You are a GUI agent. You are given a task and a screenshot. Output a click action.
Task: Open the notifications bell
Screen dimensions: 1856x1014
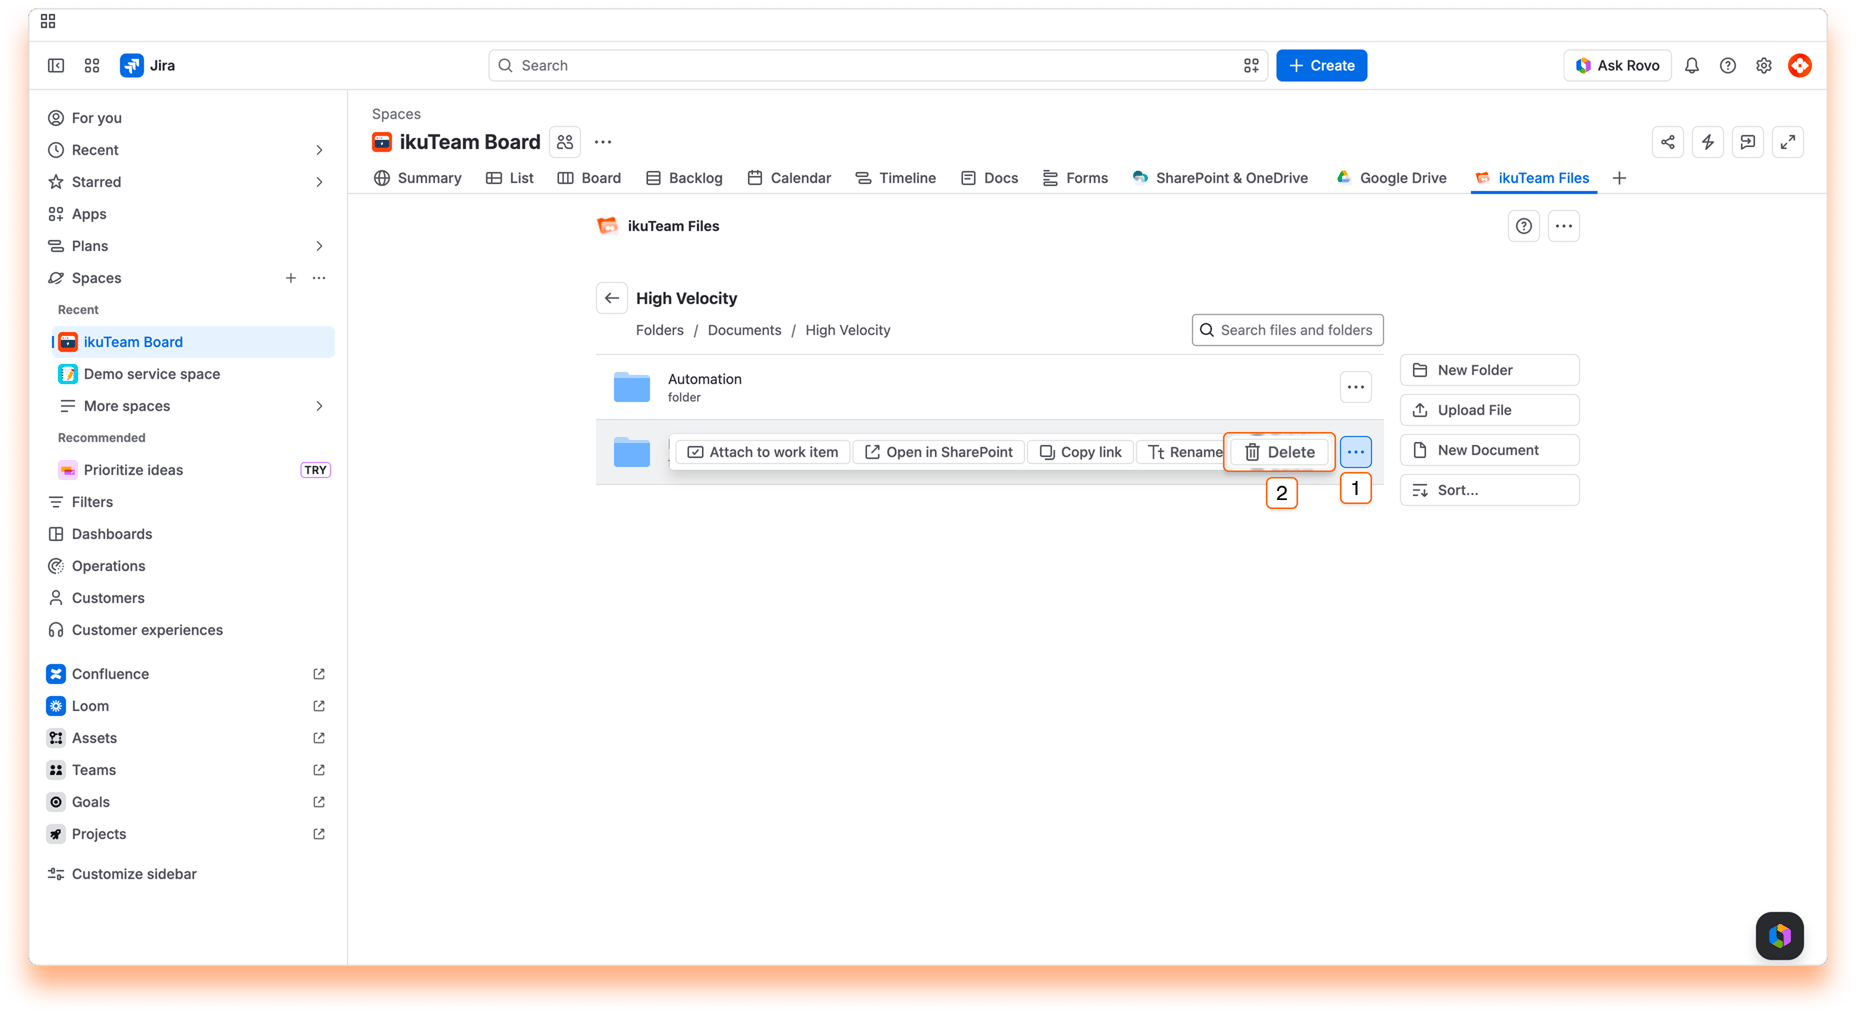tap(1692, 65)
